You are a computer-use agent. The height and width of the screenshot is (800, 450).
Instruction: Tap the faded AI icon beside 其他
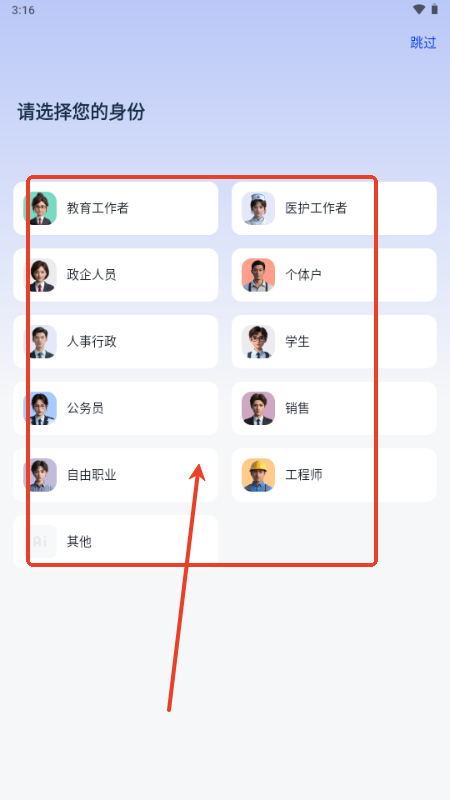[x=40, y=541]
